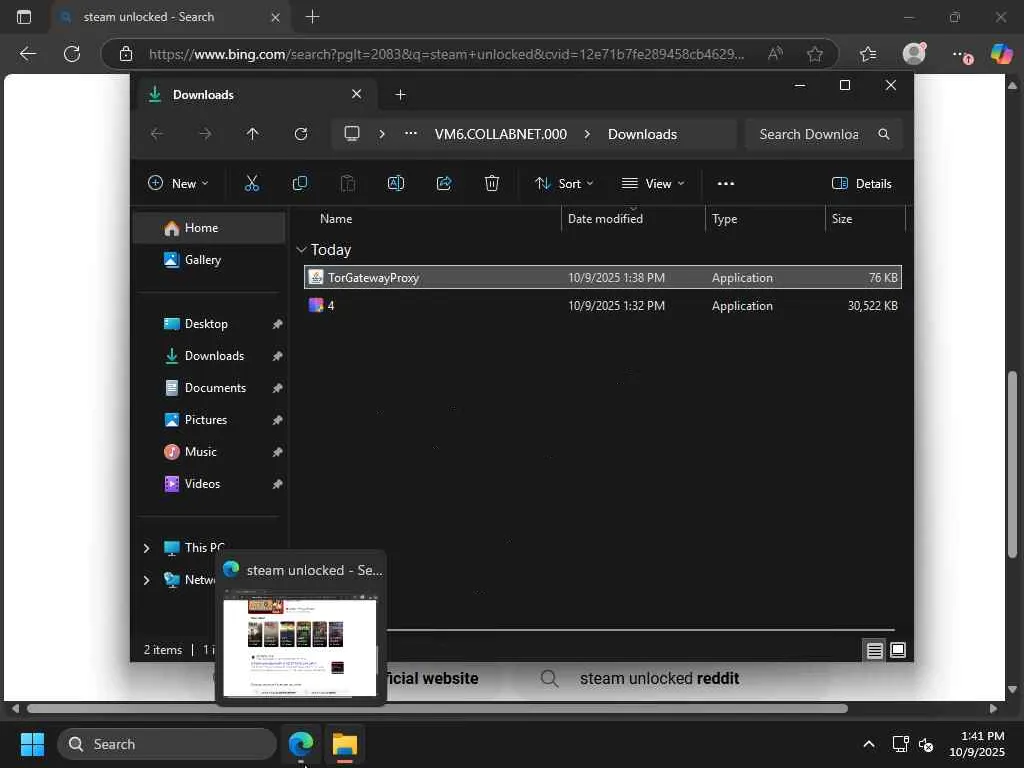This screenshot has height=768, width=1024.
Task: Open Videos in the navigation pane
Action: [x=209, y=484]
